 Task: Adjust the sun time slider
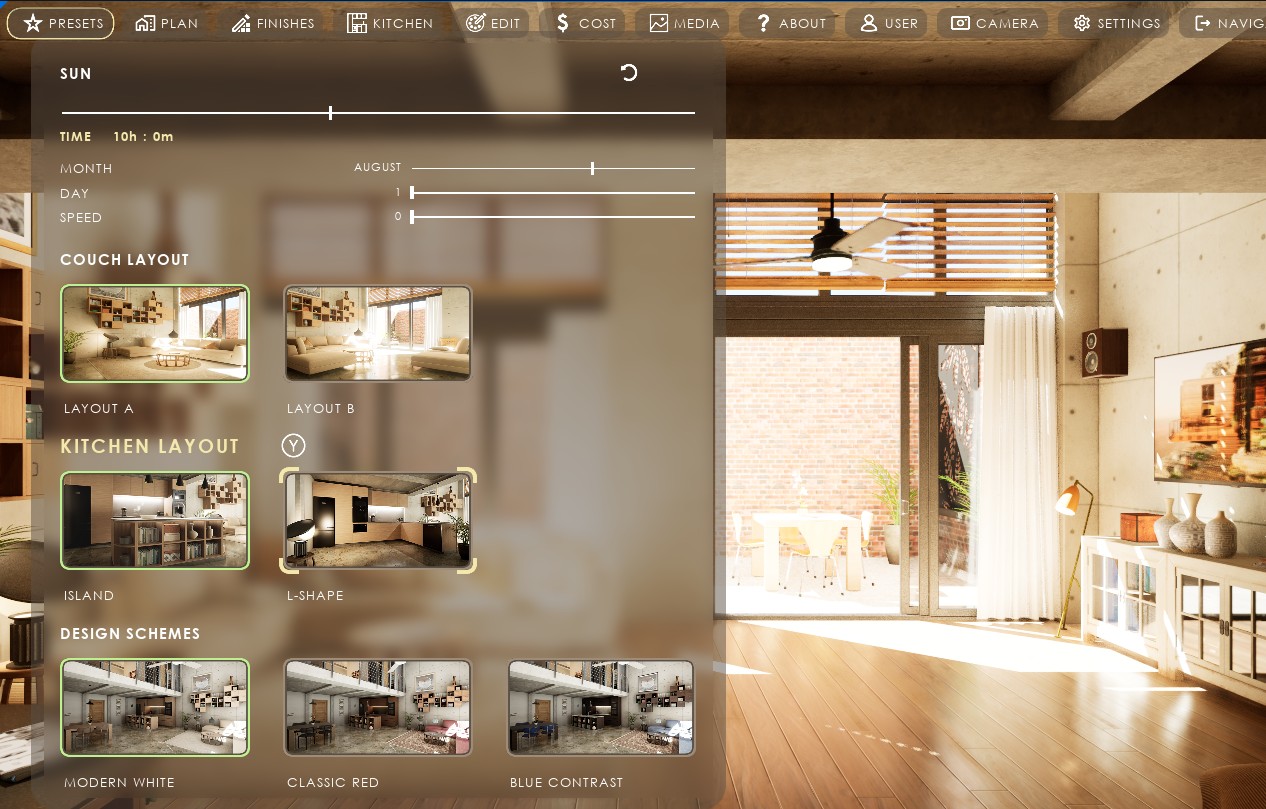(x=378, y=113)
